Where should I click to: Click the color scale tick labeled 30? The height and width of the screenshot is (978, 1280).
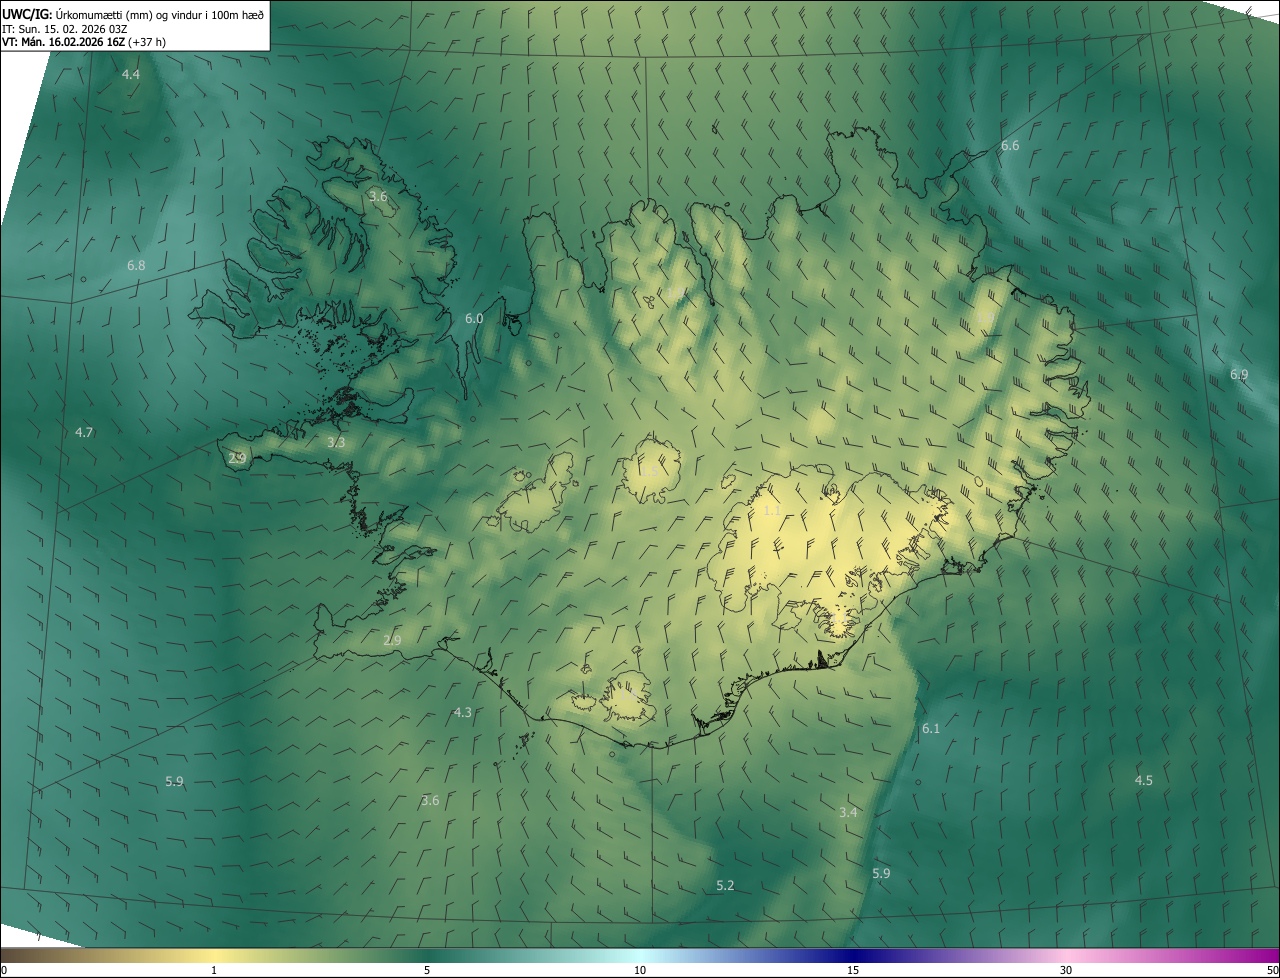(1066, 970)
